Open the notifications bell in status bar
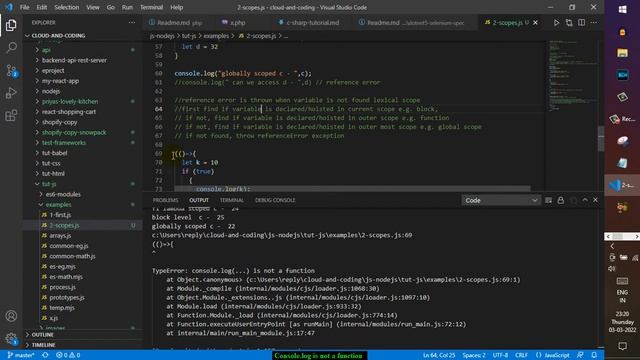640x360 pixels. (x=594, y=355)
